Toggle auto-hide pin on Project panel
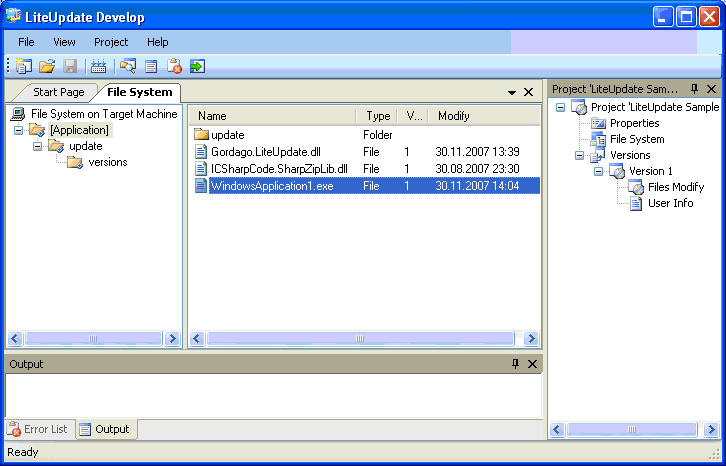This screenshot has height=466, width=726. click(695, 89)
